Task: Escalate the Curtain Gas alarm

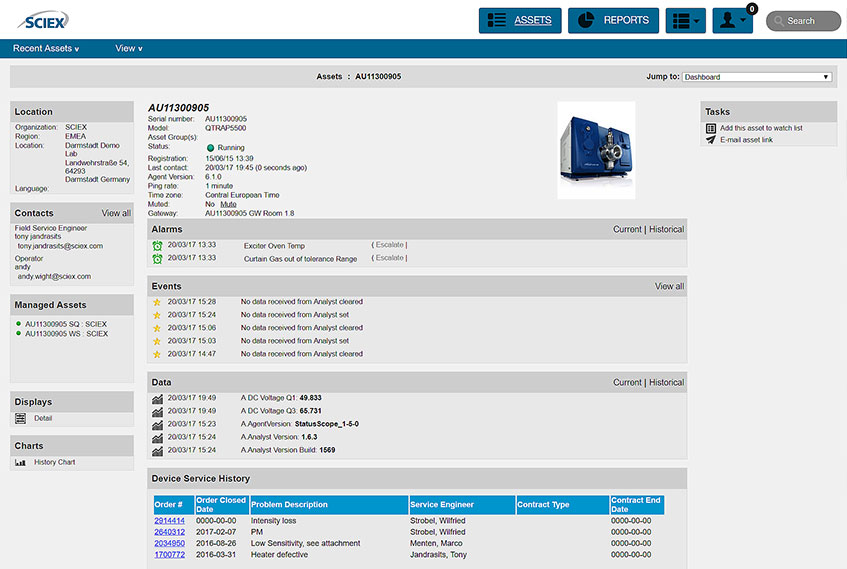Action: 389,258
